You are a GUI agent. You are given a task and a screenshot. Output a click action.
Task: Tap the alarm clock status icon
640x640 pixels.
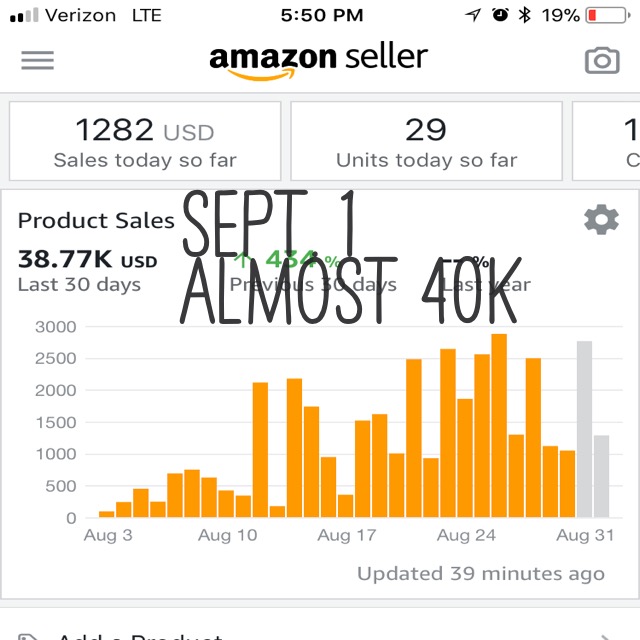(x=500, y=15)
